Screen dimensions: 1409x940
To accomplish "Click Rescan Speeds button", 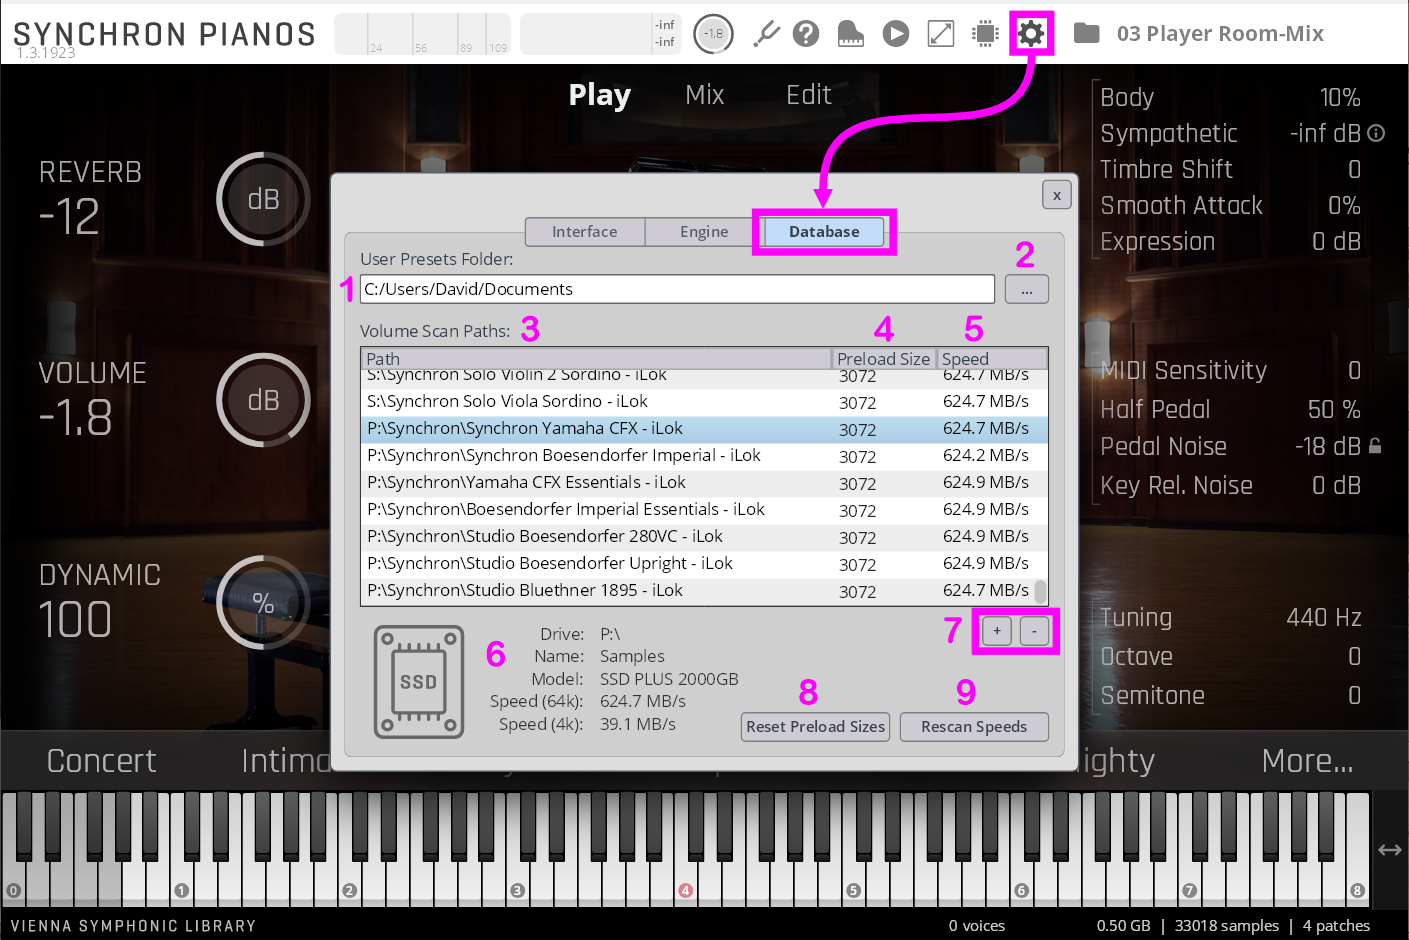I will (x=974, y=727).
